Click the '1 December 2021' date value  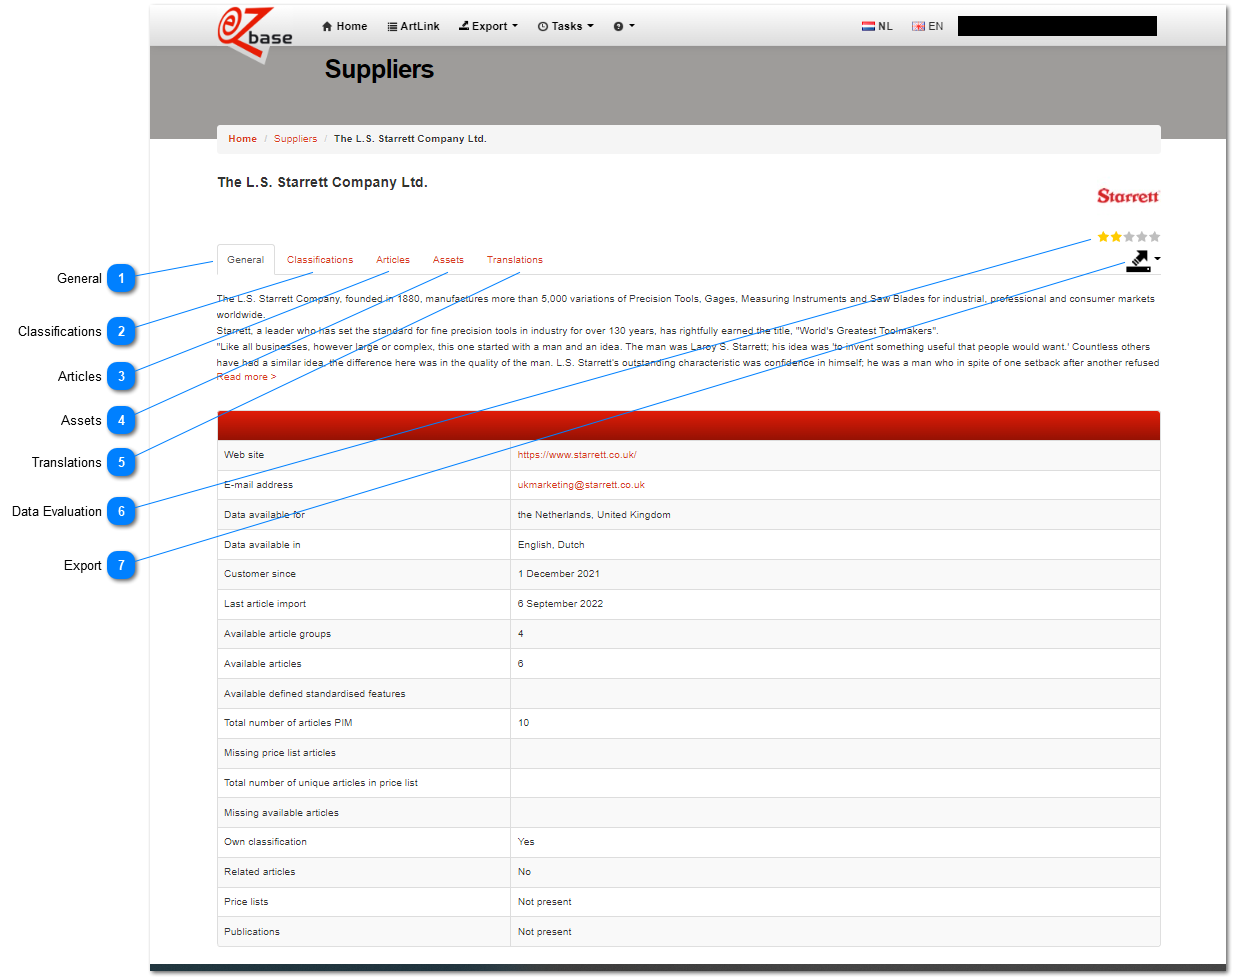click(x=559, y=574)
